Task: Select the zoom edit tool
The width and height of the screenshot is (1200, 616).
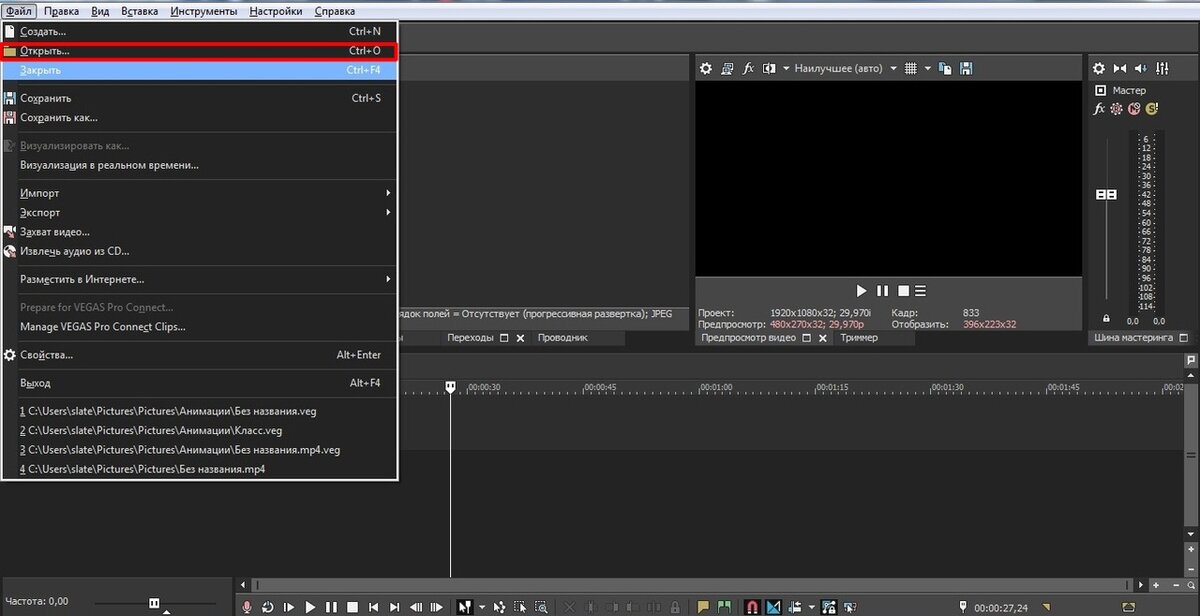Action: tap(541, 607)
